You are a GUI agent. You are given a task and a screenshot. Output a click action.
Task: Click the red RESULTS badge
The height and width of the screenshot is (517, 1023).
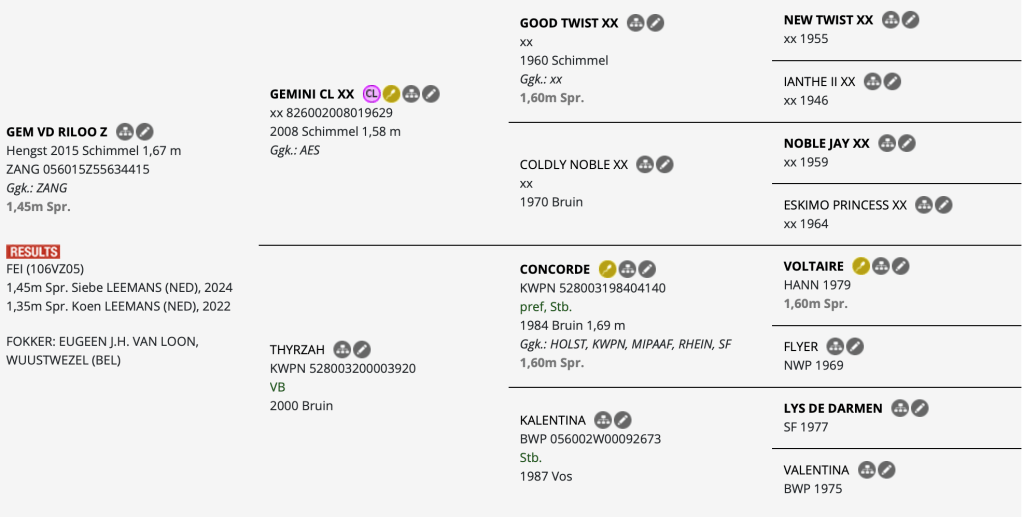pos(33,252)
